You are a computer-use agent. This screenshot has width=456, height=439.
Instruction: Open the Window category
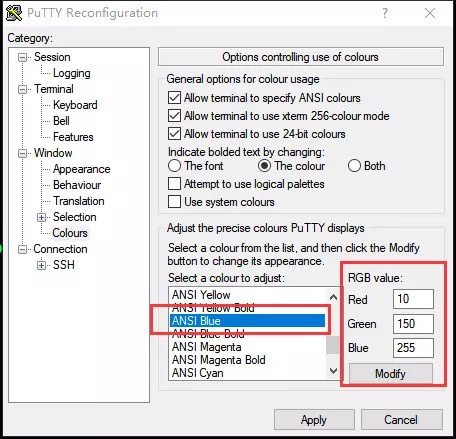click(x=53, y=153)
